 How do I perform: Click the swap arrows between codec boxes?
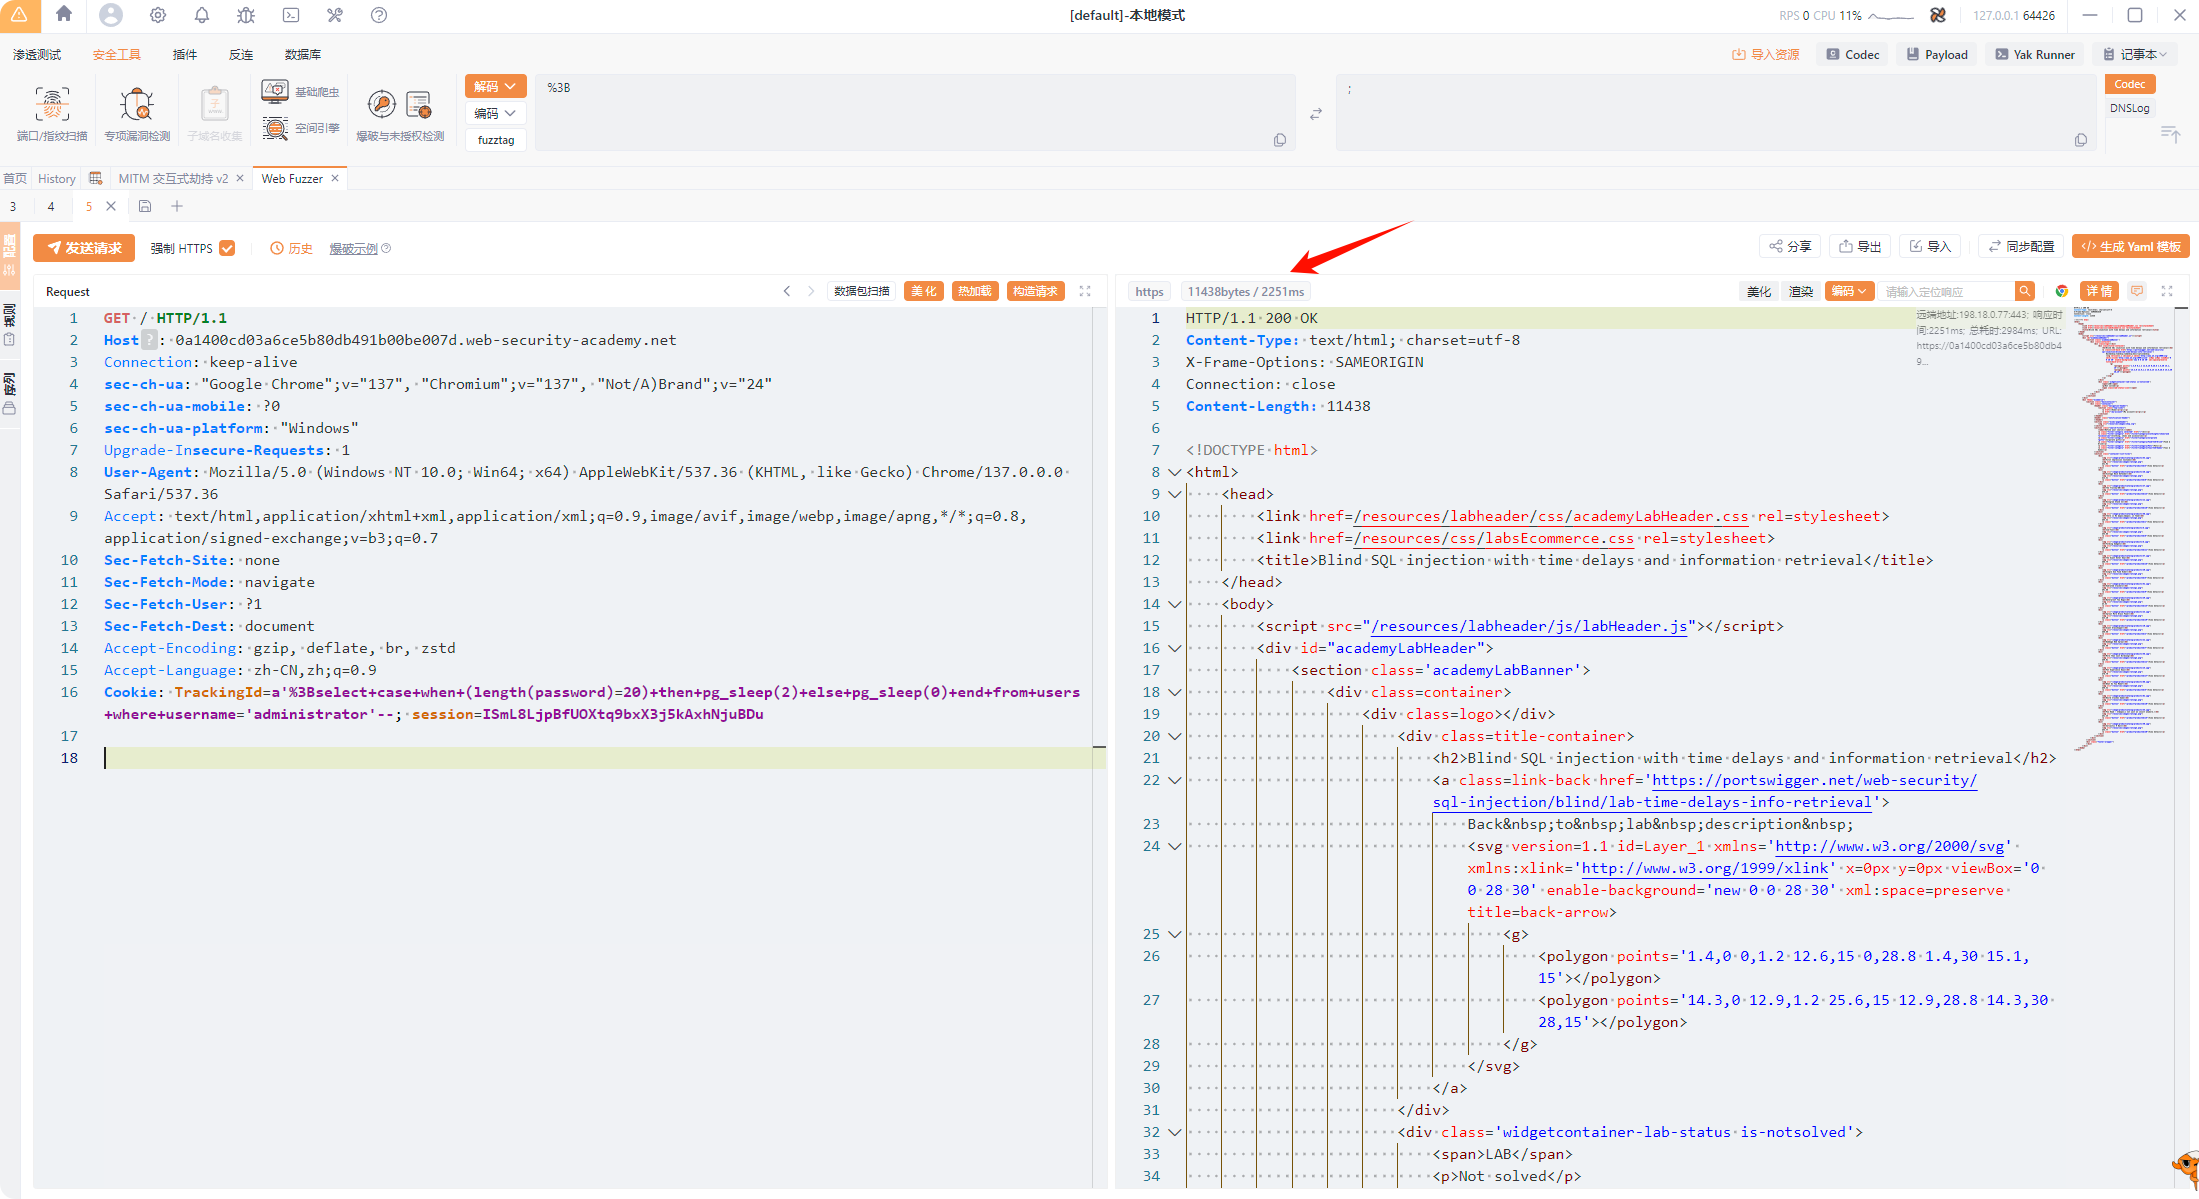pos(1316,114)
